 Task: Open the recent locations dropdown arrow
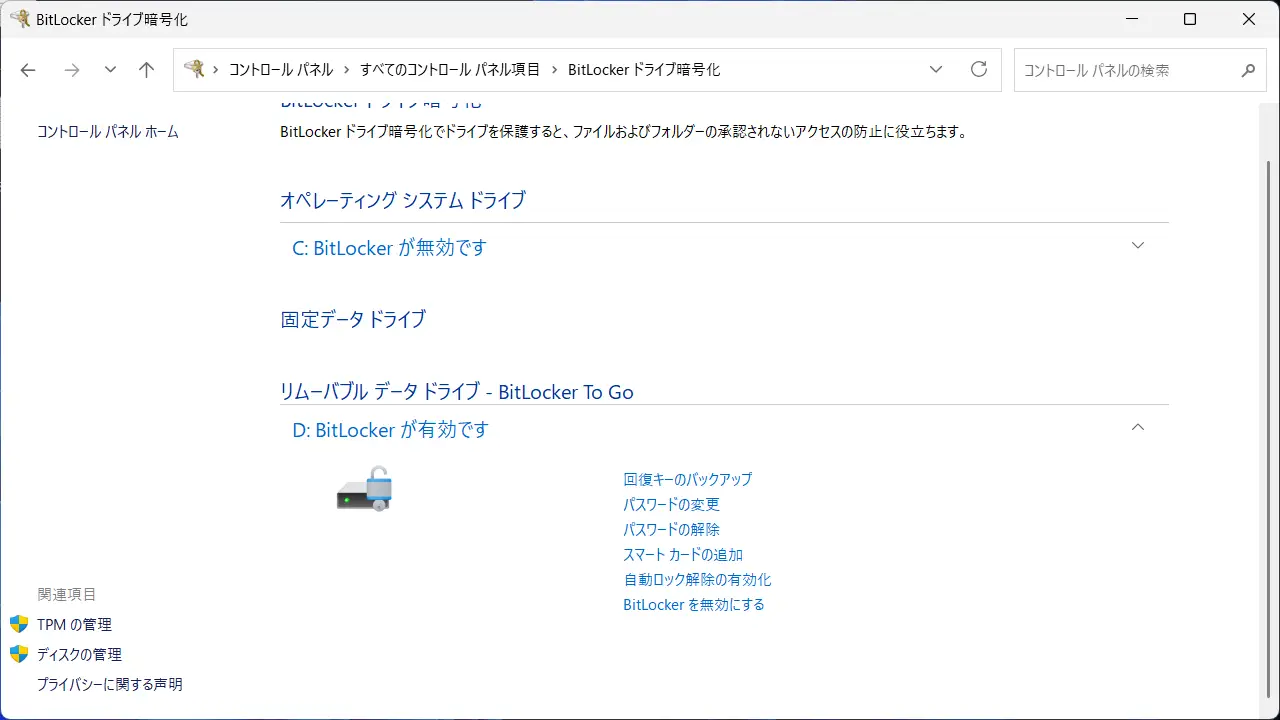[110, 70]
